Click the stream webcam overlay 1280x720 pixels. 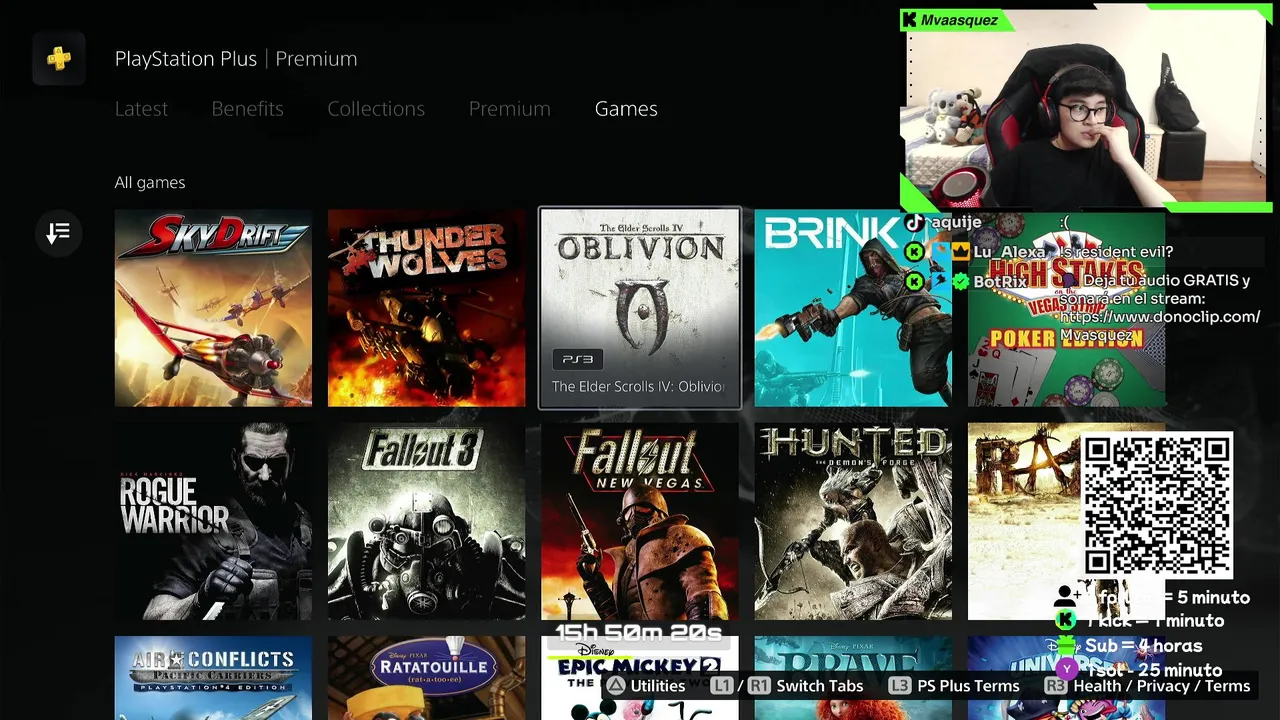click(x=1085, y=109)
